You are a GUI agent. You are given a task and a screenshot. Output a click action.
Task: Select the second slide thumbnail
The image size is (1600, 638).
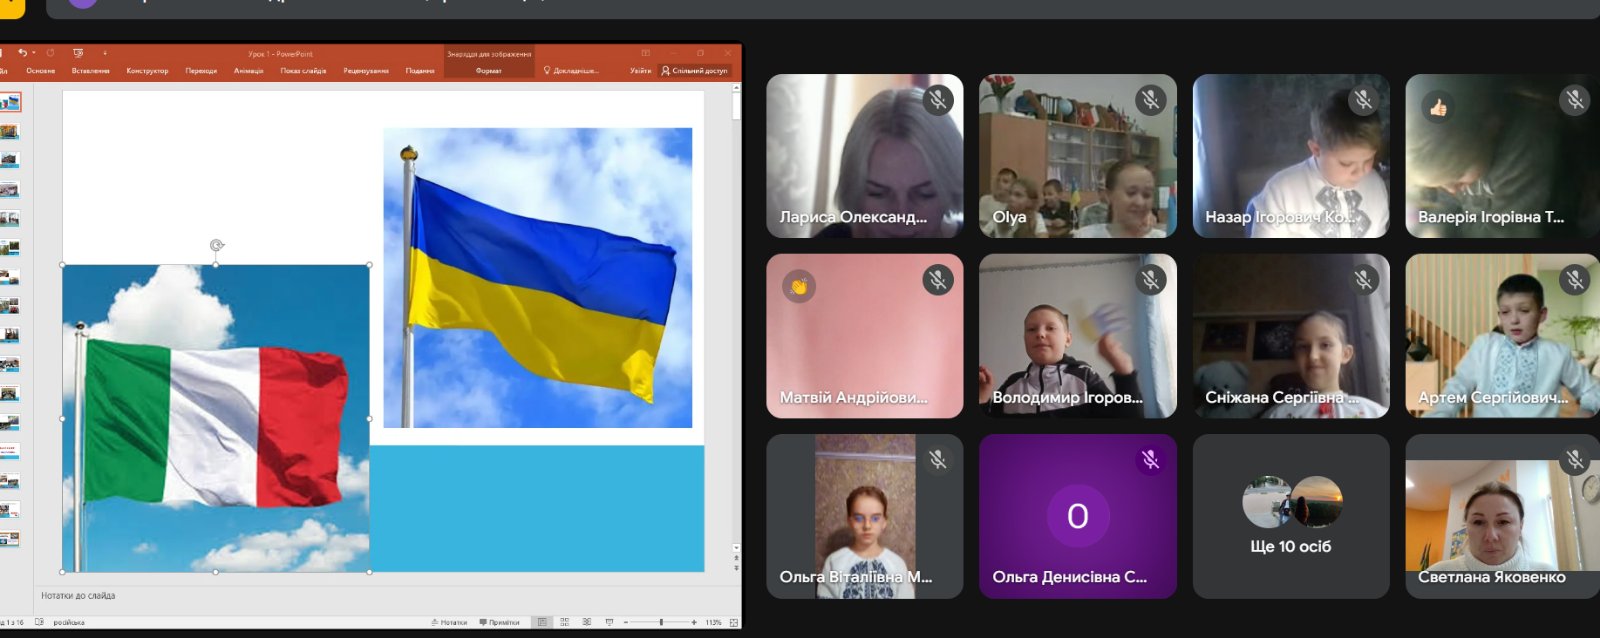pyautogui.click(x=10, y=131)
